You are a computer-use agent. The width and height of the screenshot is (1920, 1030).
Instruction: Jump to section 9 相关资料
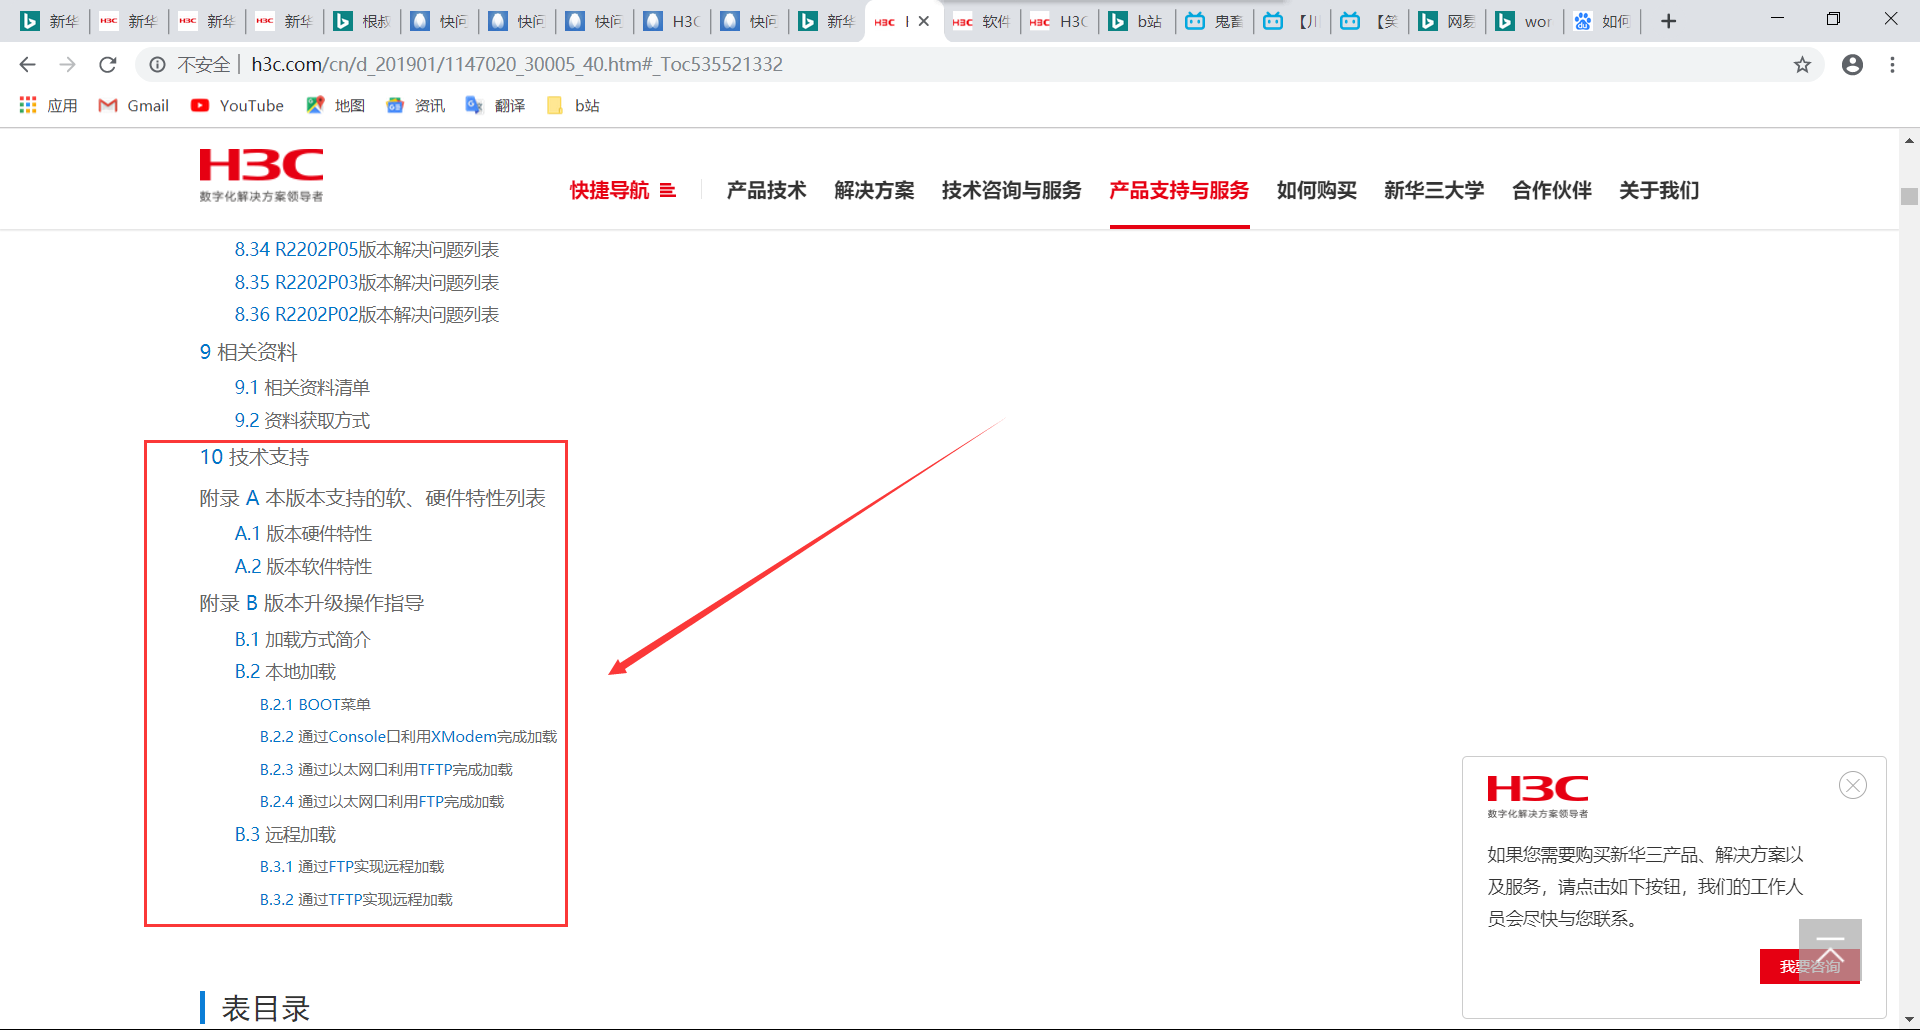[x=248, y=352]
